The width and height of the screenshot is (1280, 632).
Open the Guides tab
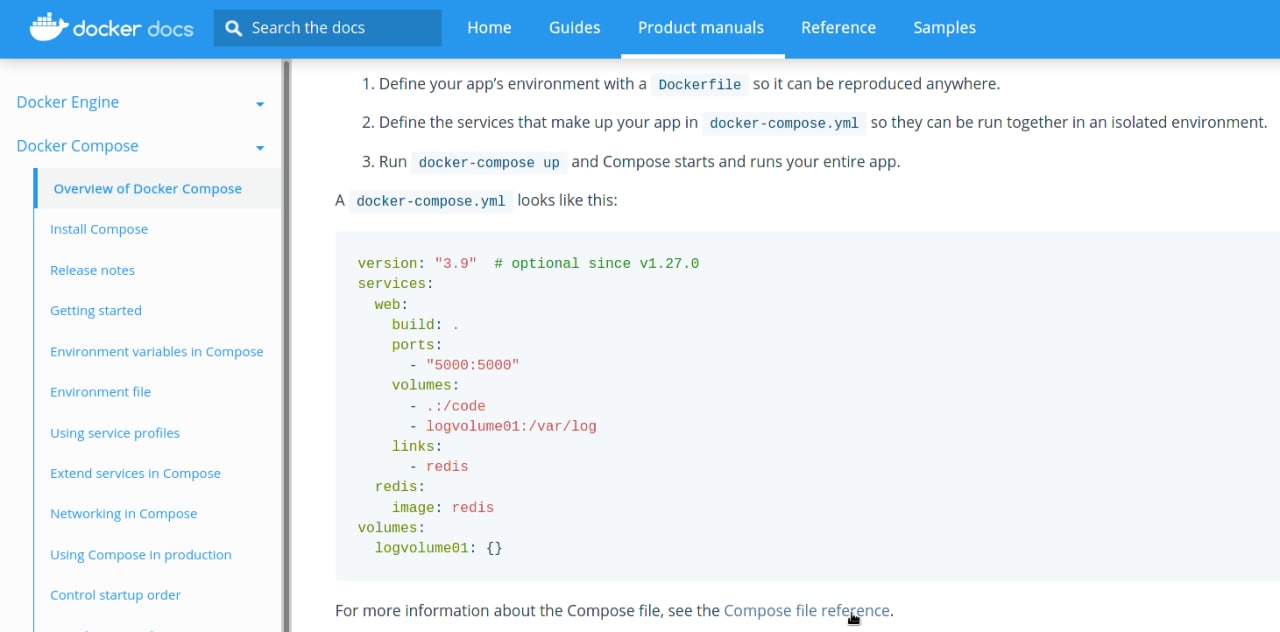pyautogui.click(x=575, y=28)
